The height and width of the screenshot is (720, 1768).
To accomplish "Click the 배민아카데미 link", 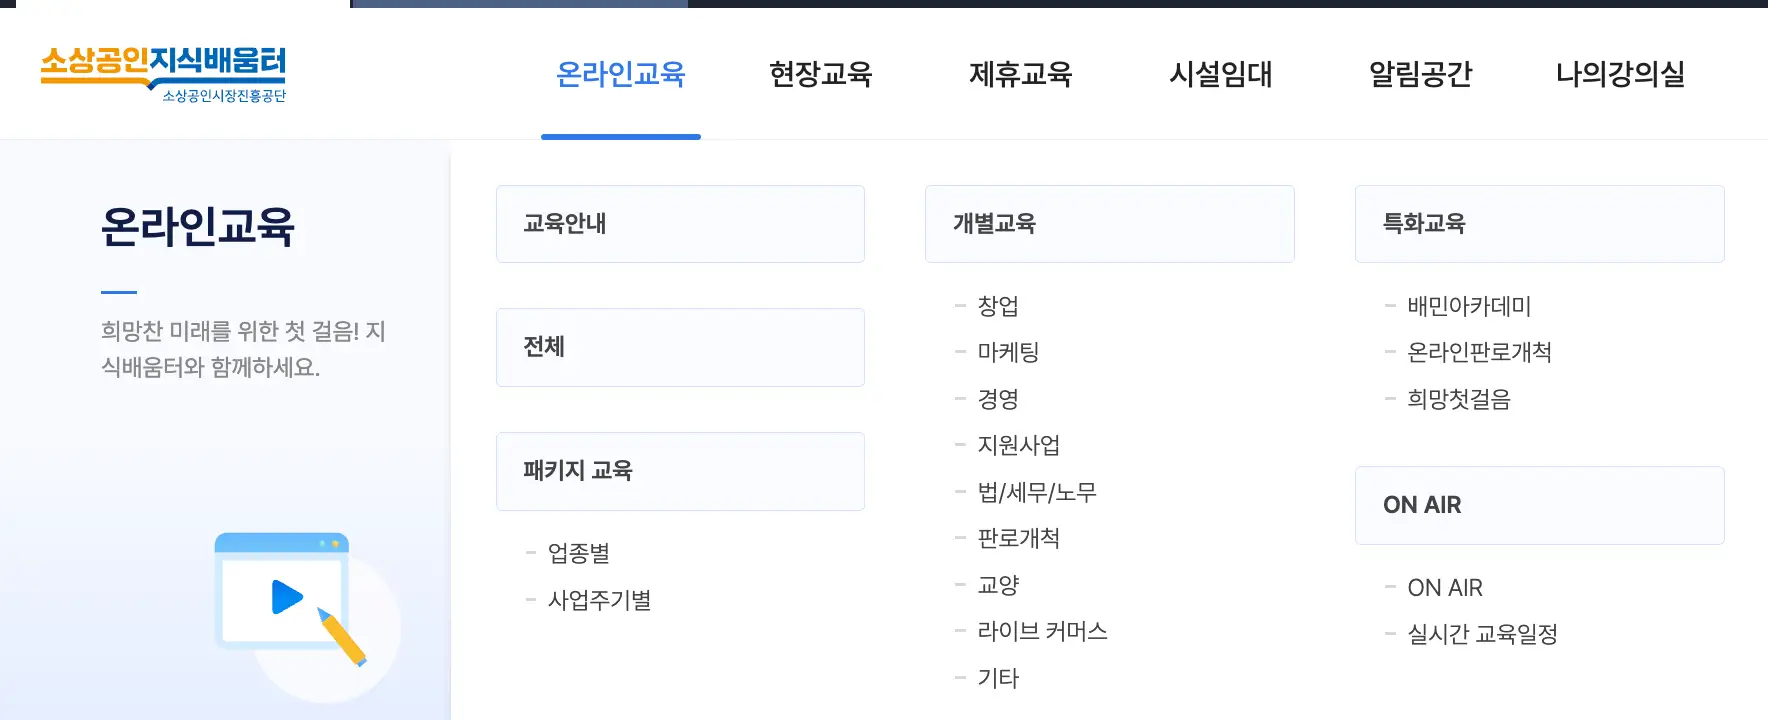I will [1467, 306].
